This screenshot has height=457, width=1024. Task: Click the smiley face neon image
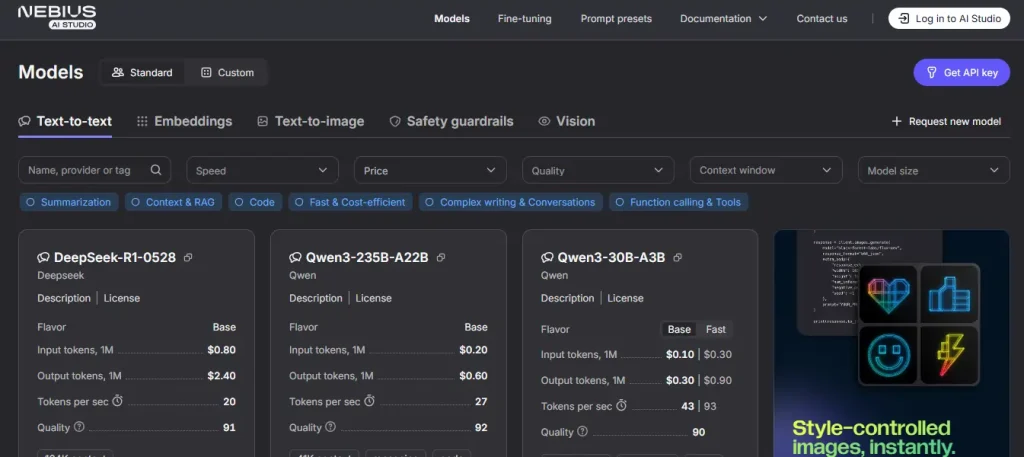click(888, 355)
